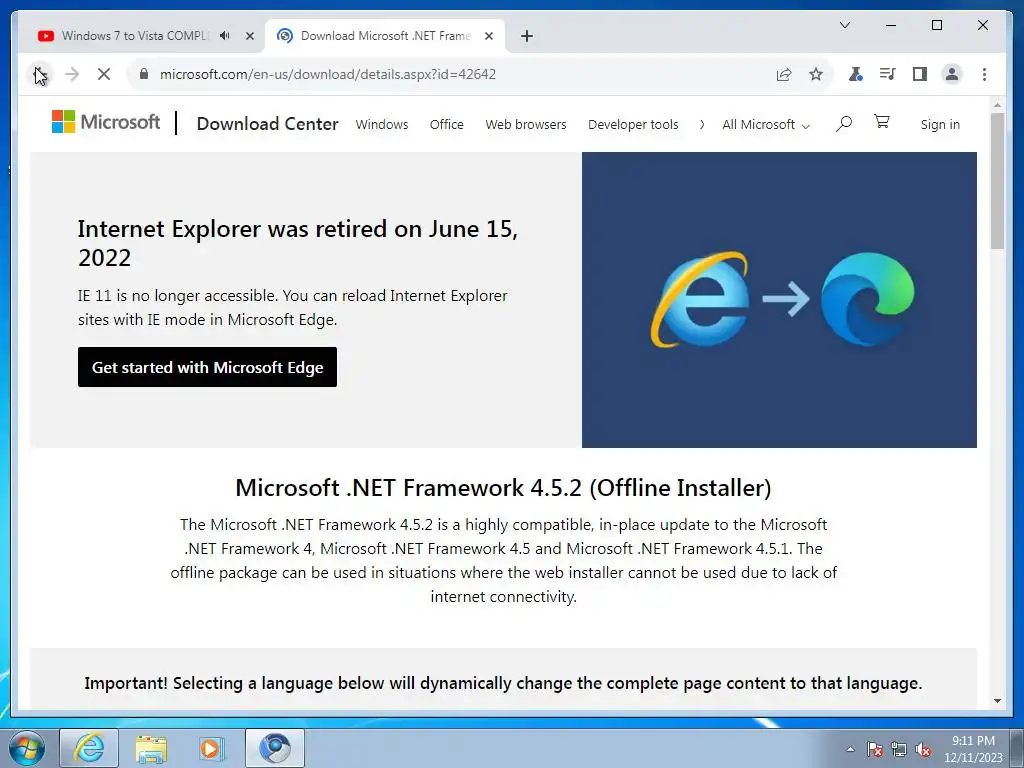Open the Developer tools navigation item
Image resolution: width=1024 pixels, height=768 pixels.
[x=633, y=125]
